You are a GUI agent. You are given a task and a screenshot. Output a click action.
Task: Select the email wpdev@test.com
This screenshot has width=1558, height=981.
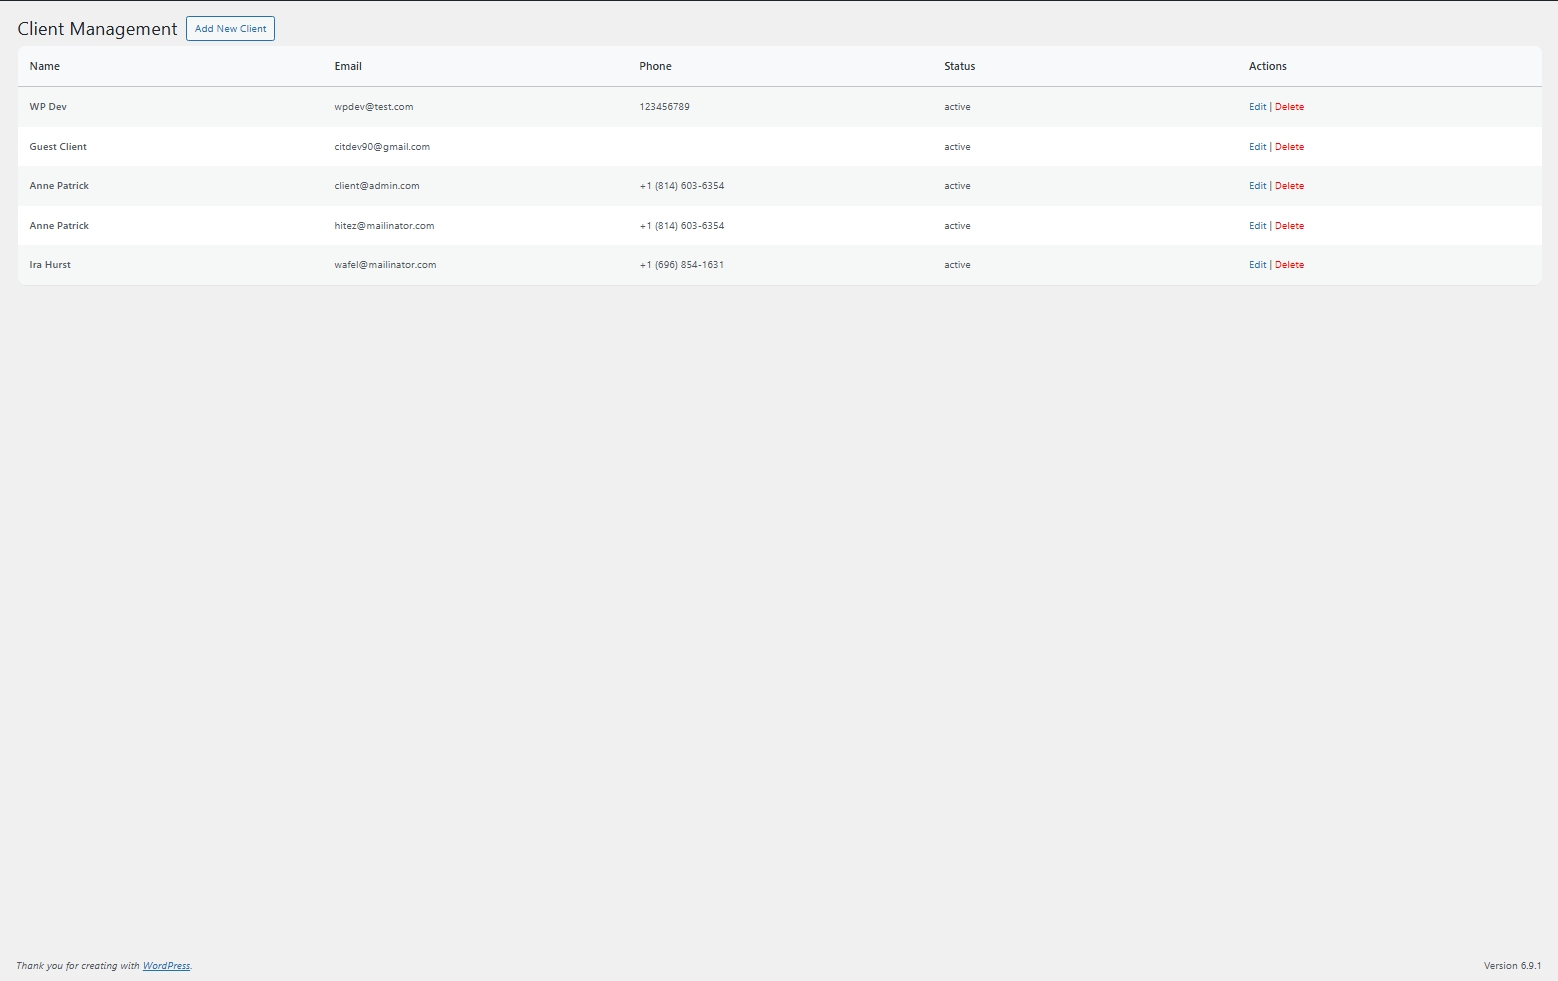373,107
